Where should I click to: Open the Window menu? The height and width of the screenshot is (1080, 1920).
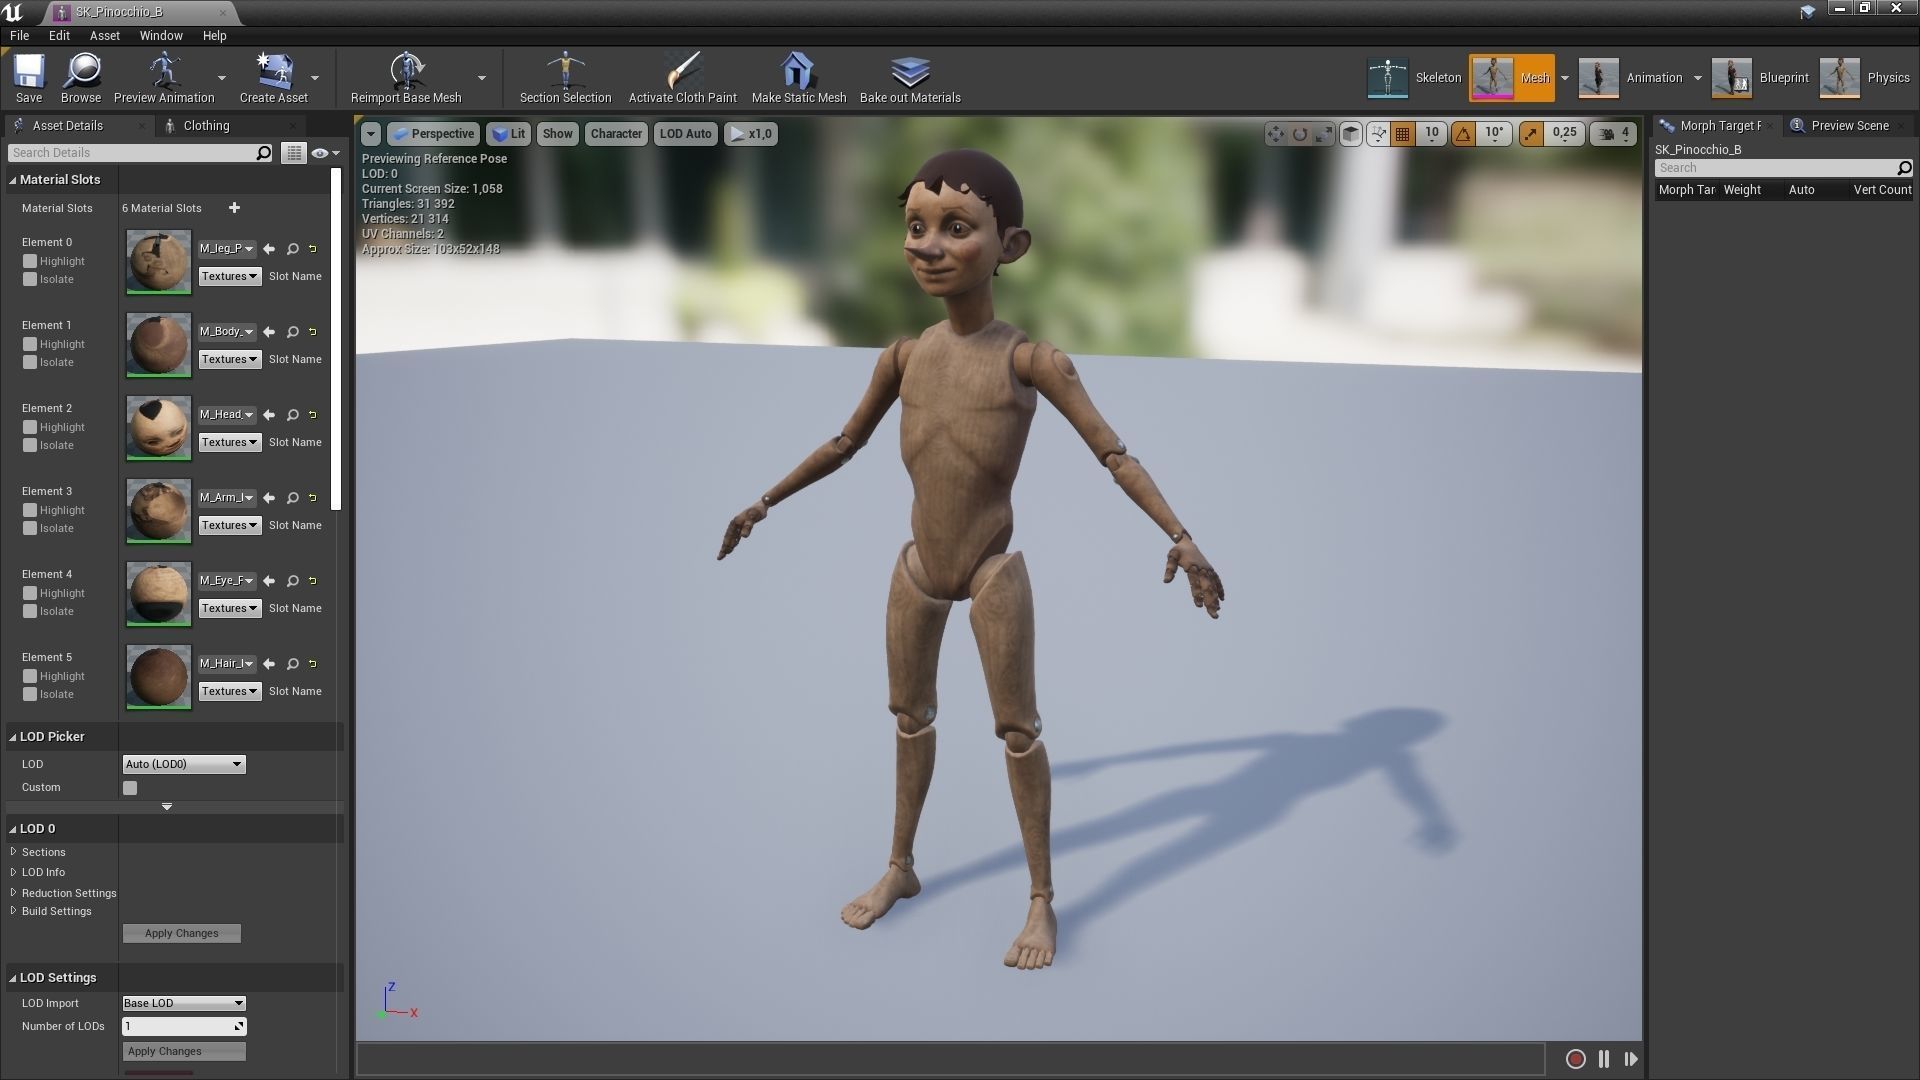(161, 35)
